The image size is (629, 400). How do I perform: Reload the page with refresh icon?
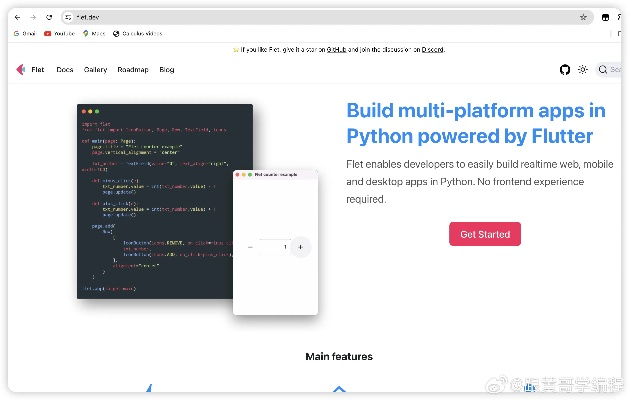(x=49, y=17)
